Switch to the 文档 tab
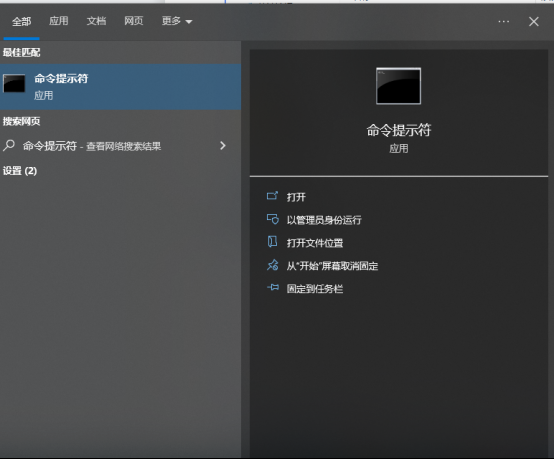Image resolution: width=554 pixels, height=459 pixels. pos(96,21)
